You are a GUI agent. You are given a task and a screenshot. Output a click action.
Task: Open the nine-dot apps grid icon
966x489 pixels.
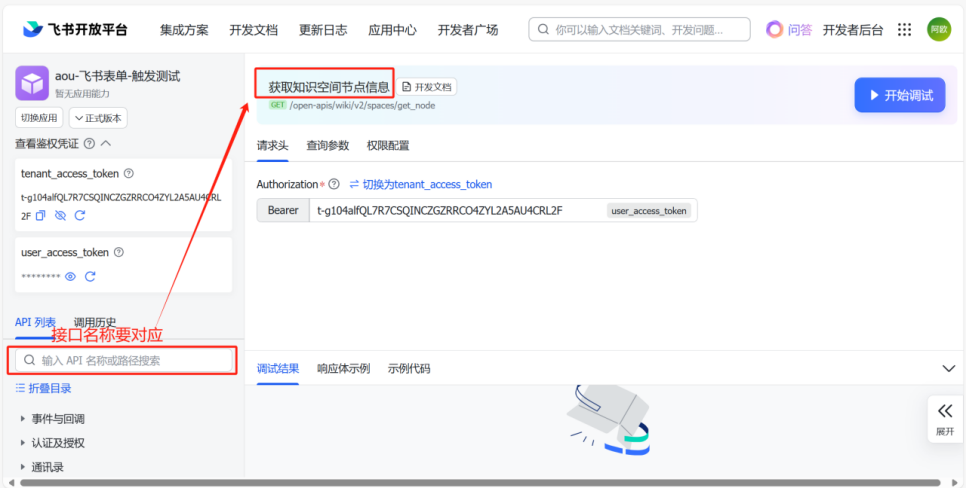[x=904, y=30]
